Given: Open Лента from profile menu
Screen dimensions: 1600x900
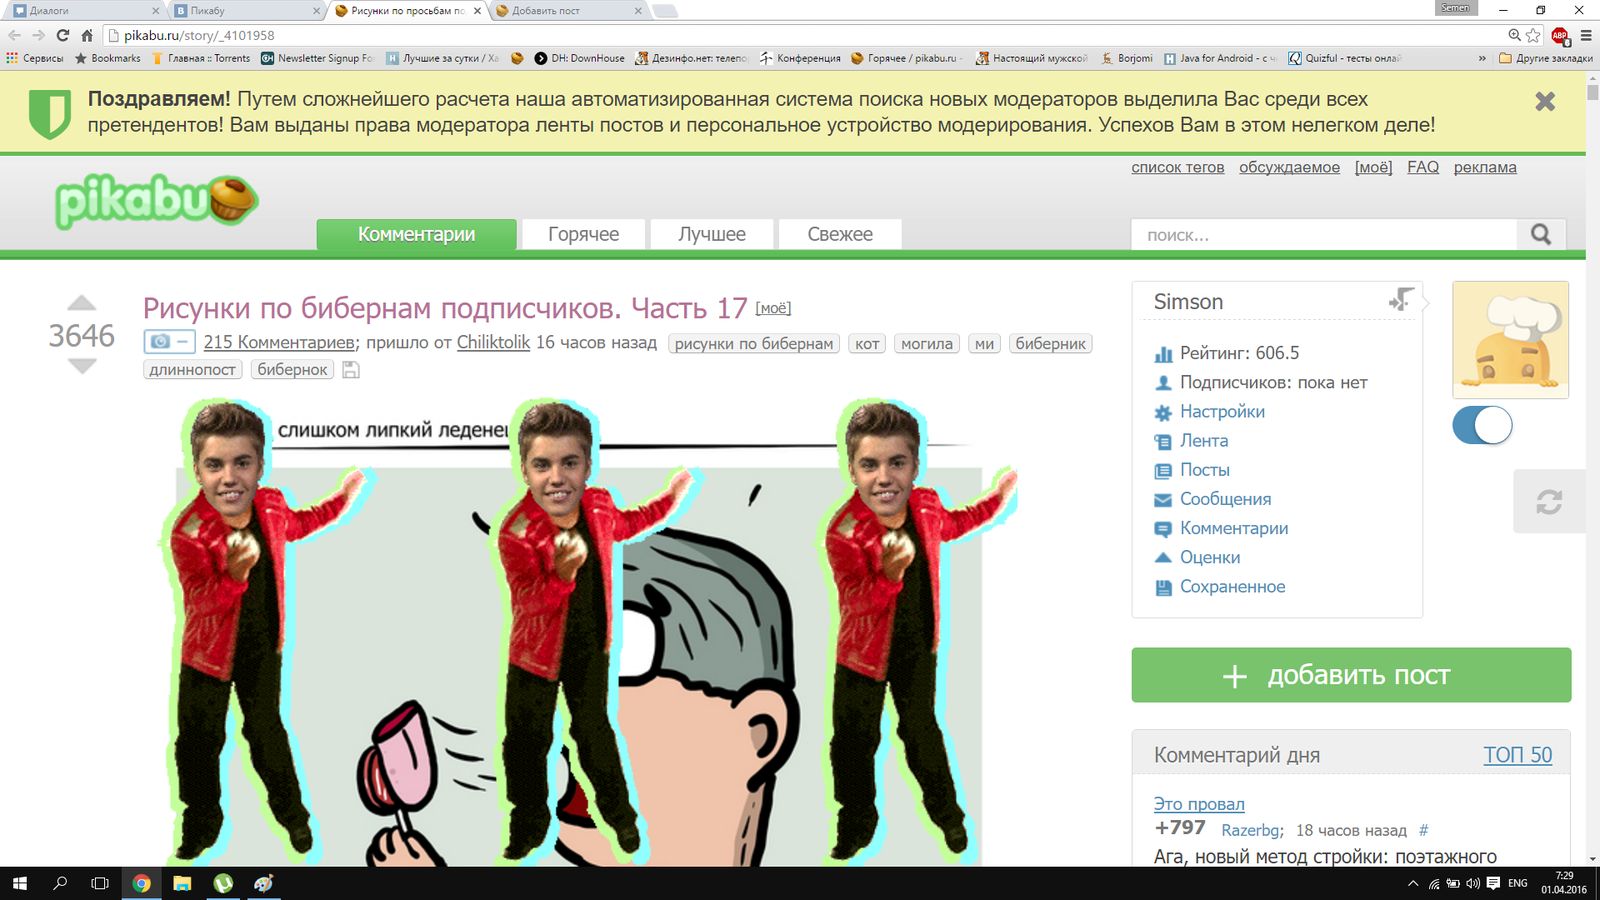Looking at the screenshot, I should 1204,440.
